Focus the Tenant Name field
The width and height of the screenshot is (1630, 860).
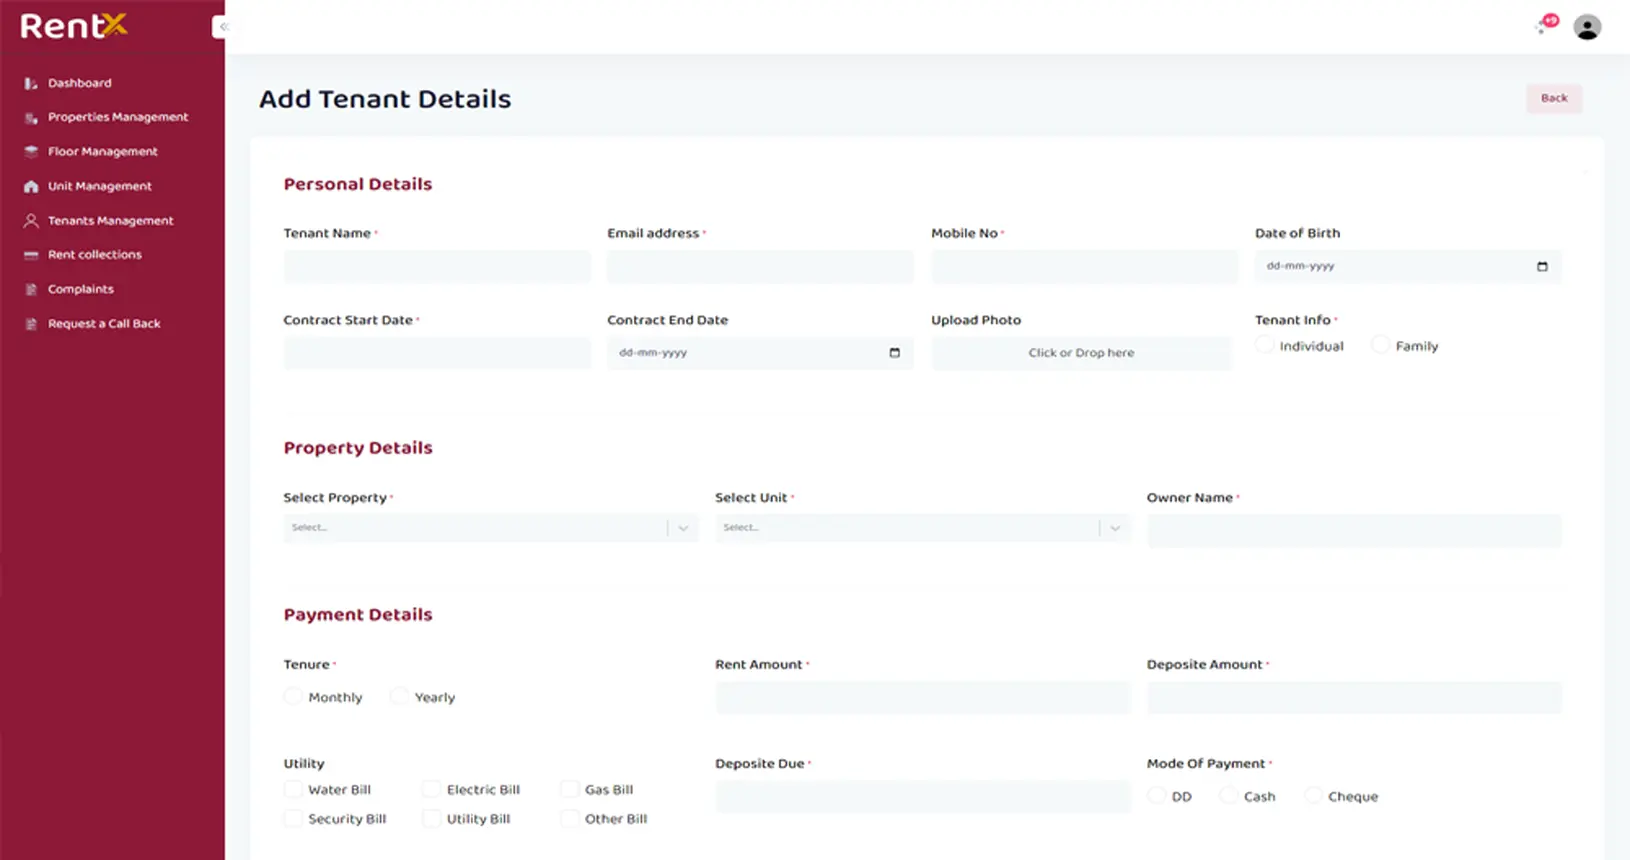click(x=437, y=266)
